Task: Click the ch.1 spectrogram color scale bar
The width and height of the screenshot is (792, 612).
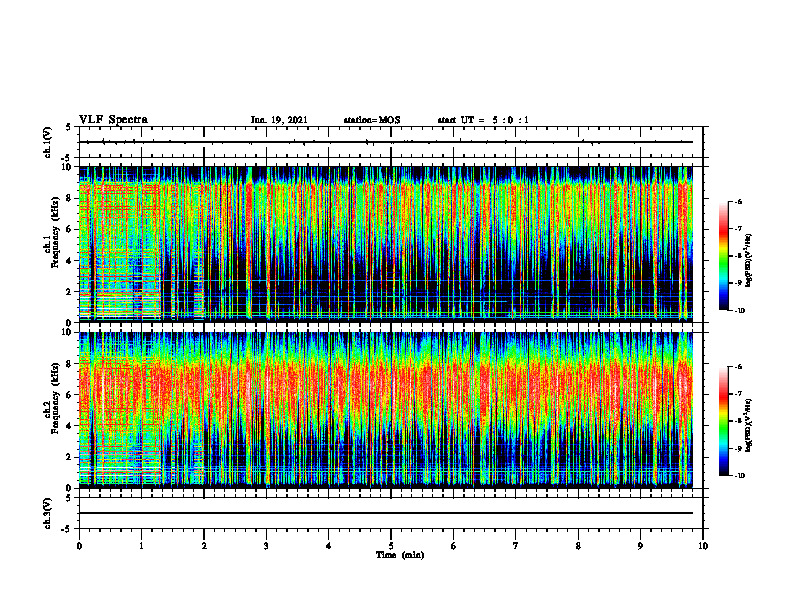Action: pyautogui.click(x=723, y=256)
